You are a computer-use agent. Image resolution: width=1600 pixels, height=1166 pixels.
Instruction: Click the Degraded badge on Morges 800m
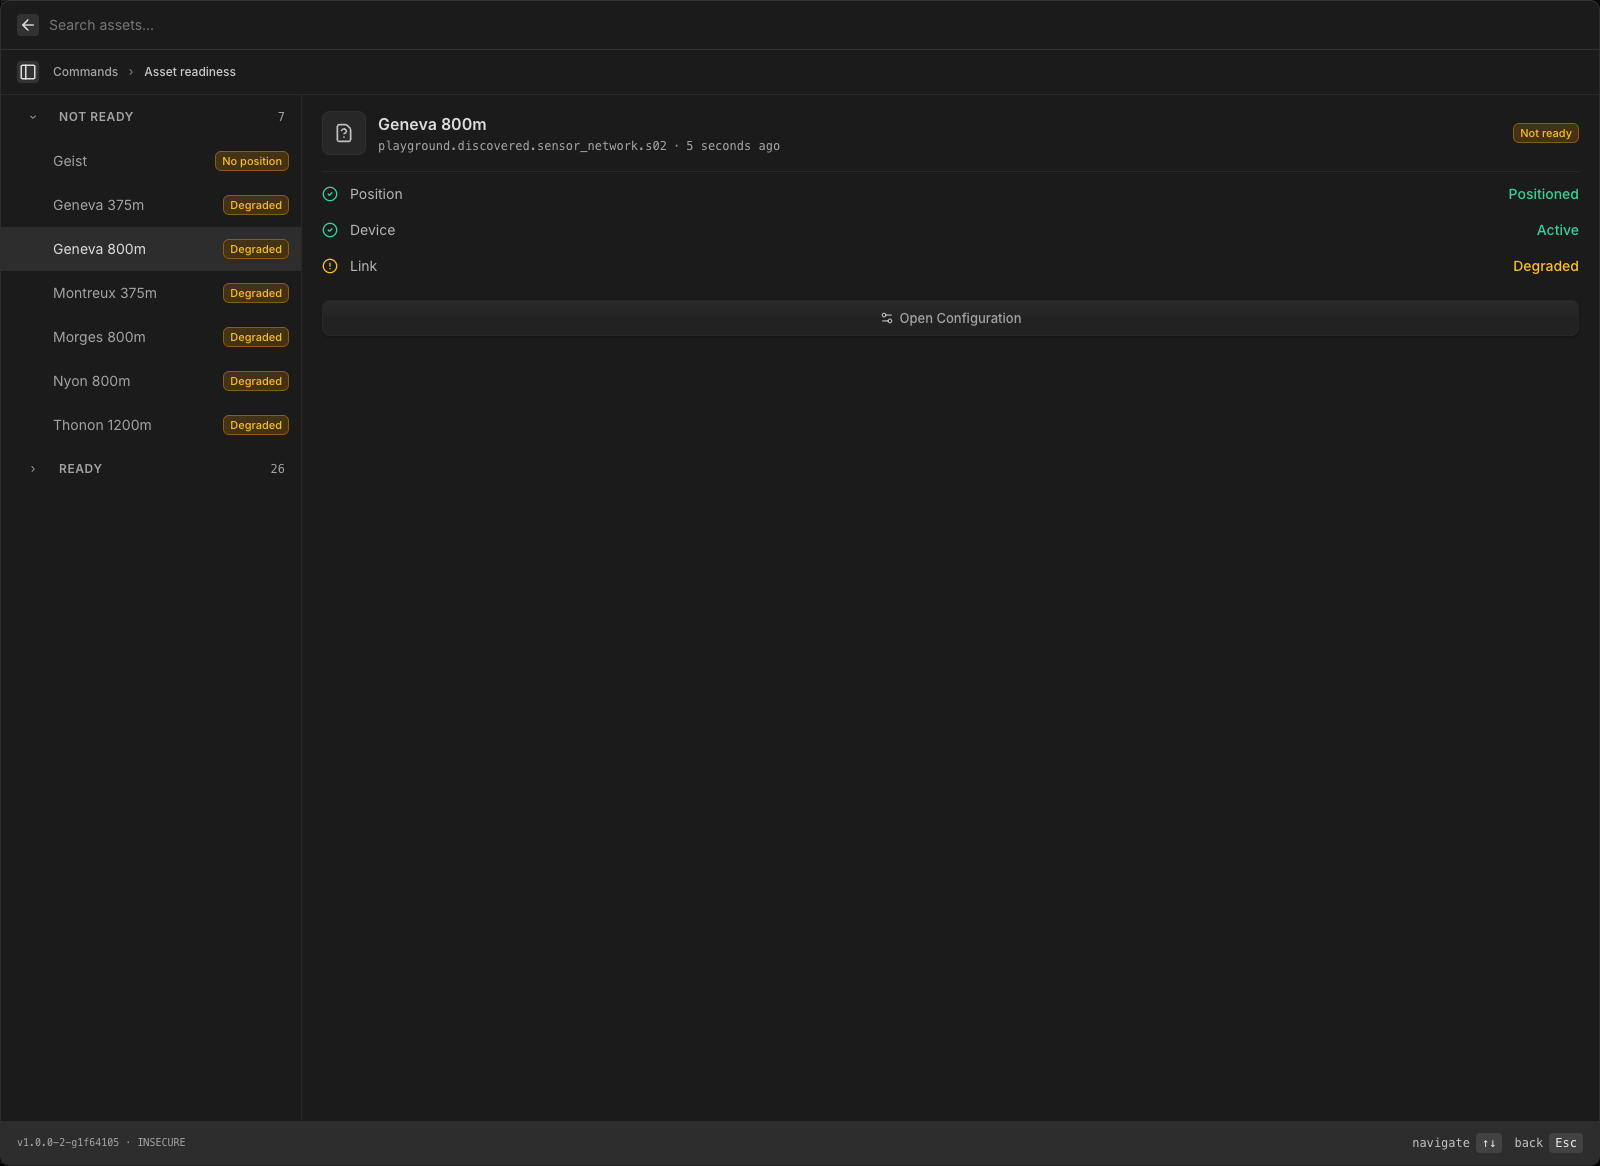[x=256, y=337]
